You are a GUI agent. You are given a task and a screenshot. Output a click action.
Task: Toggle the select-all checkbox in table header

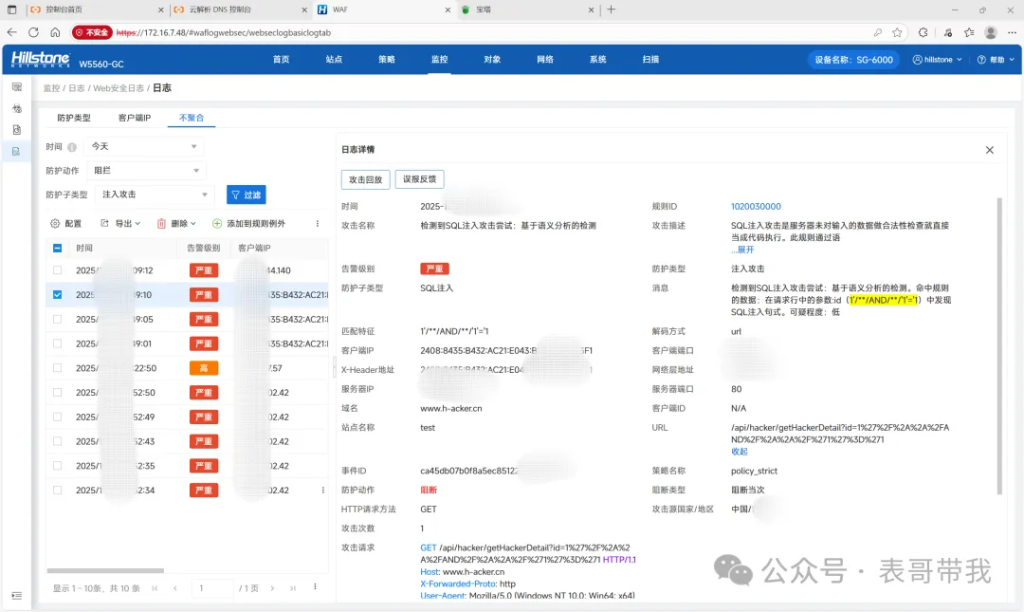coord(57,248)
